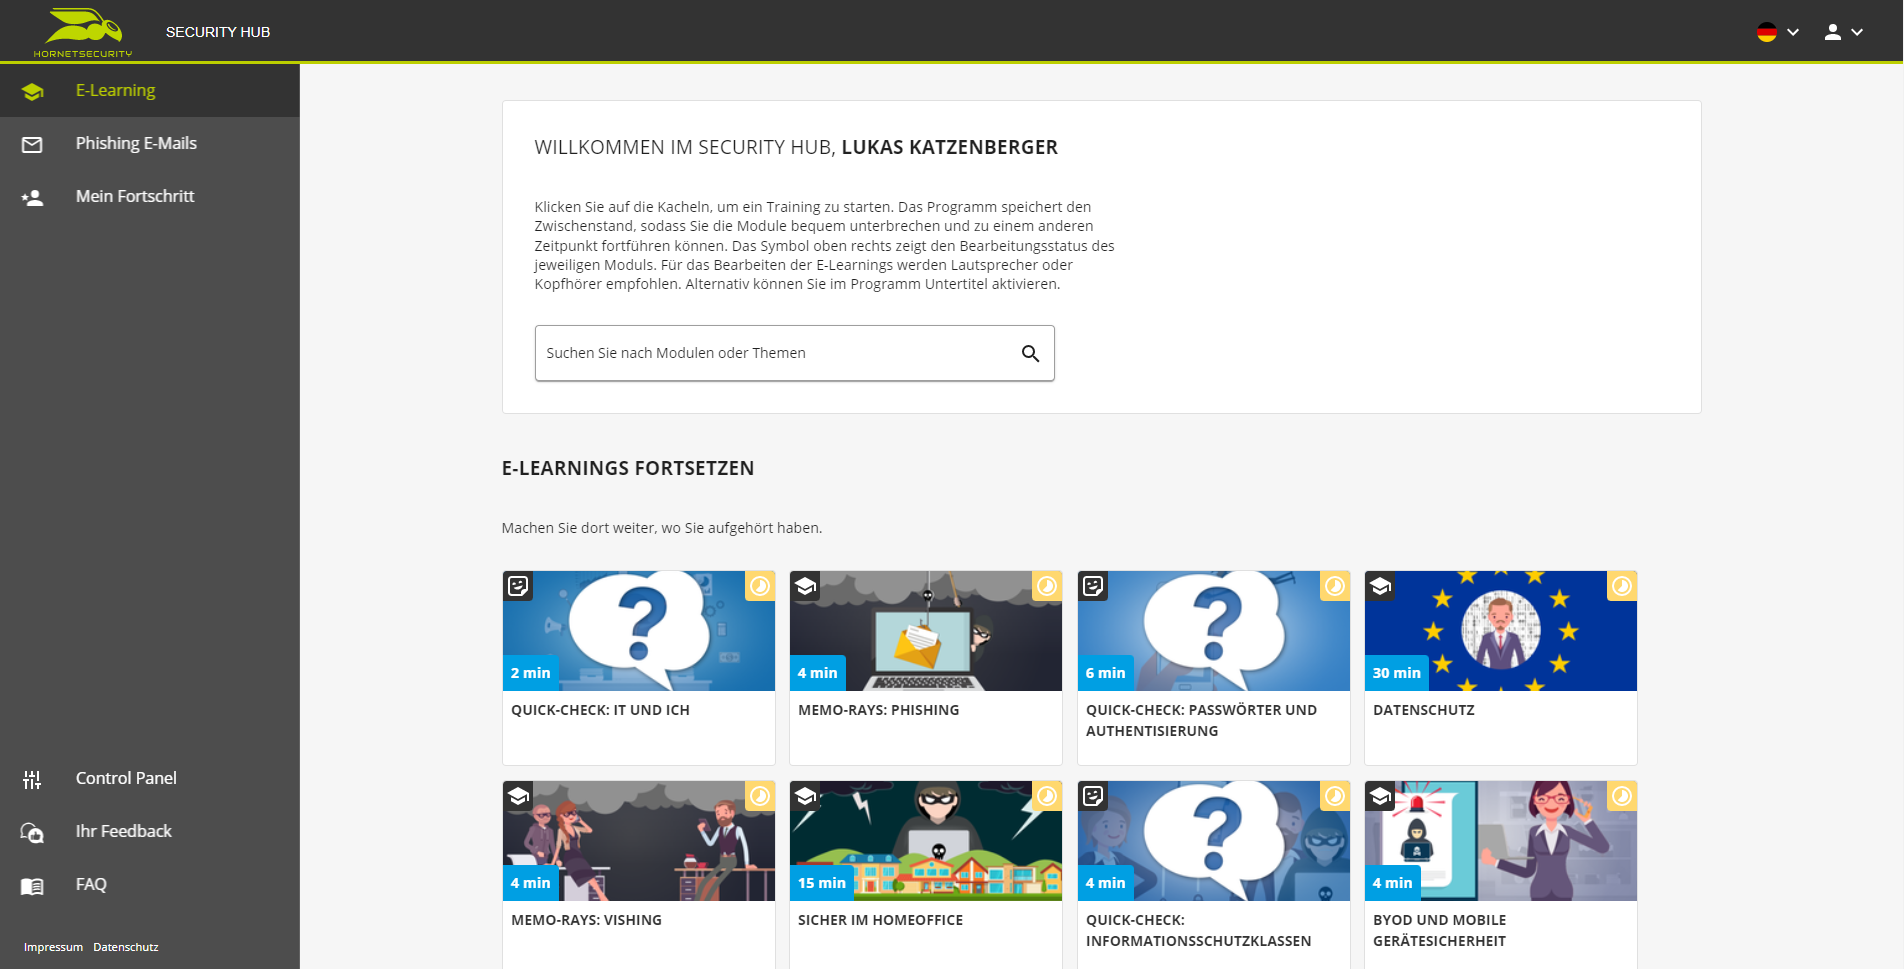Open the Datenschutz footer link
Viewport: 1904px width, 969px height.
(x=126, y=947)
